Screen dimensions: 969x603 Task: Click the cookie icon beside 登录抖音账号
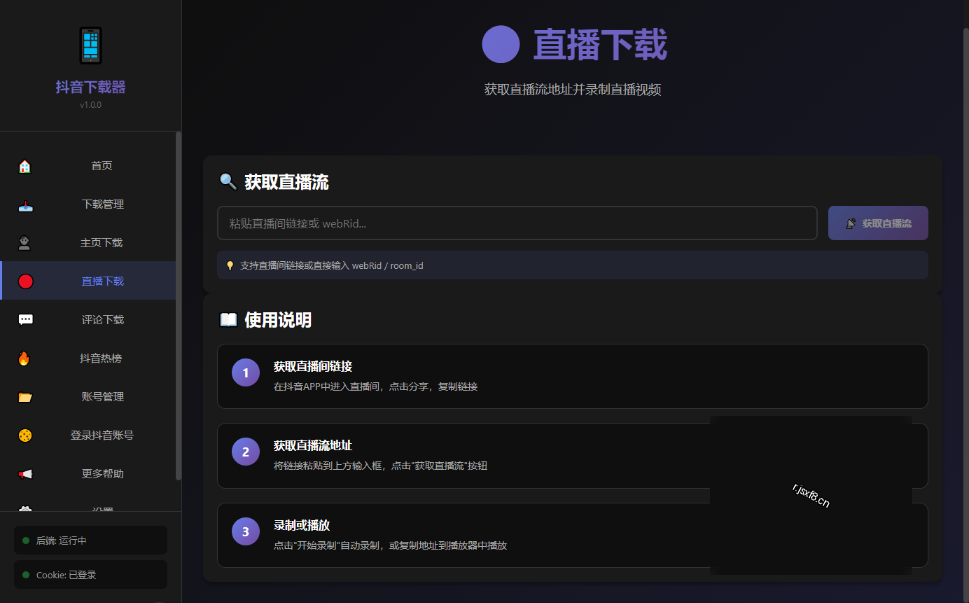pos(25,436)
